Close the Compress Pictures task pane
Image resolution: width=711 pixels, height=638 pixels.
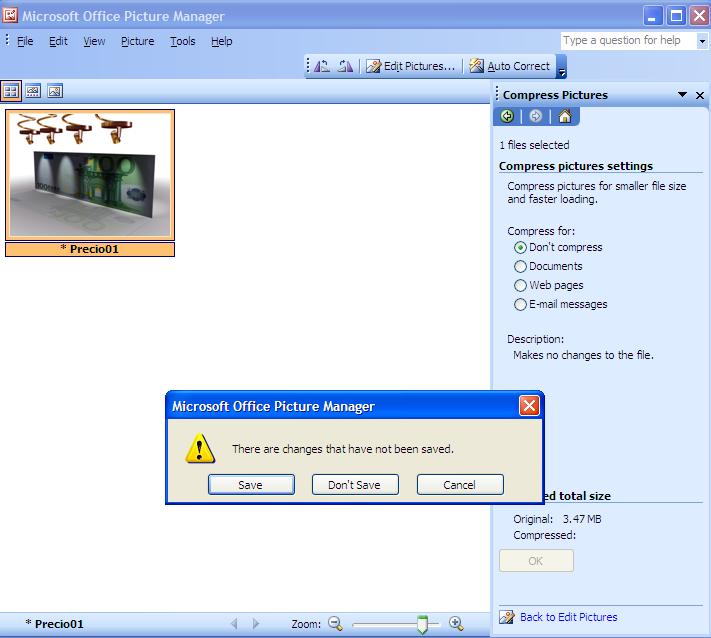(x=700, y=95)
